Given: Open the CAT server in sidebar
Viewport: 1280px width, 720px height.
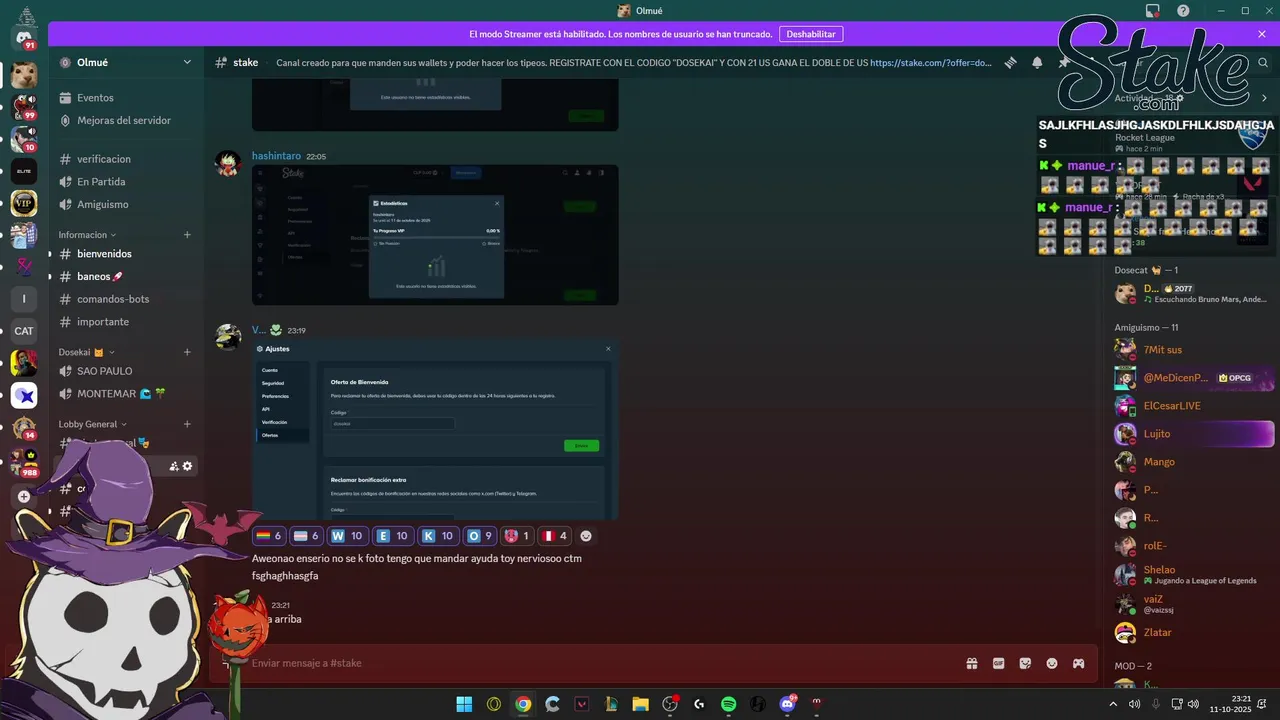Looking at the screenshot, I should click(24, 331).
